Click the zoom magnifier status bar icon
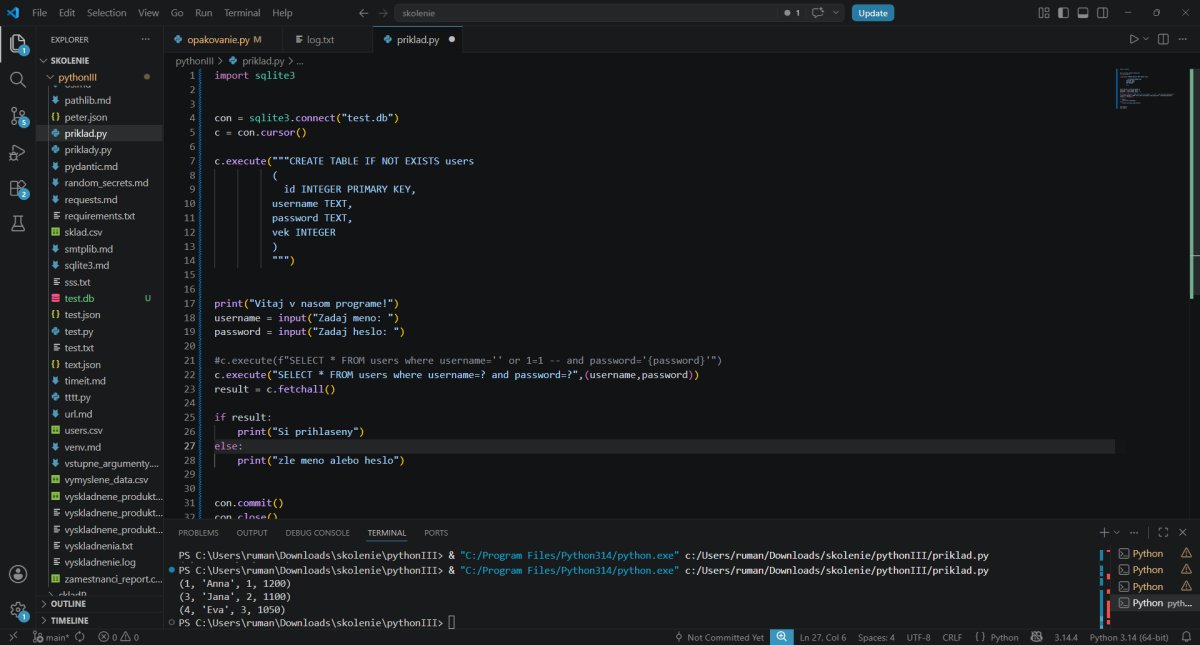 pos(781,637)
